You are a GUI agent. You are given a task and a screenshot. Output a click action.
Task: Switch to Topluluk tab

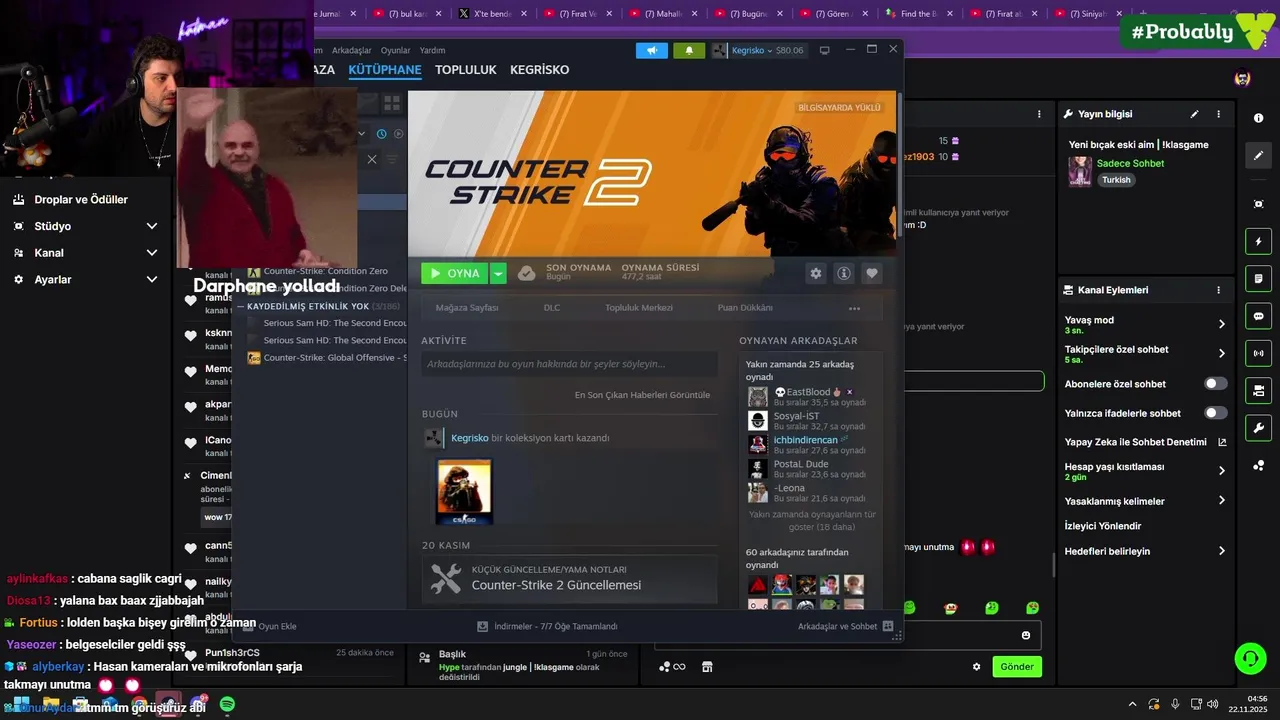[x=466, y=70]
